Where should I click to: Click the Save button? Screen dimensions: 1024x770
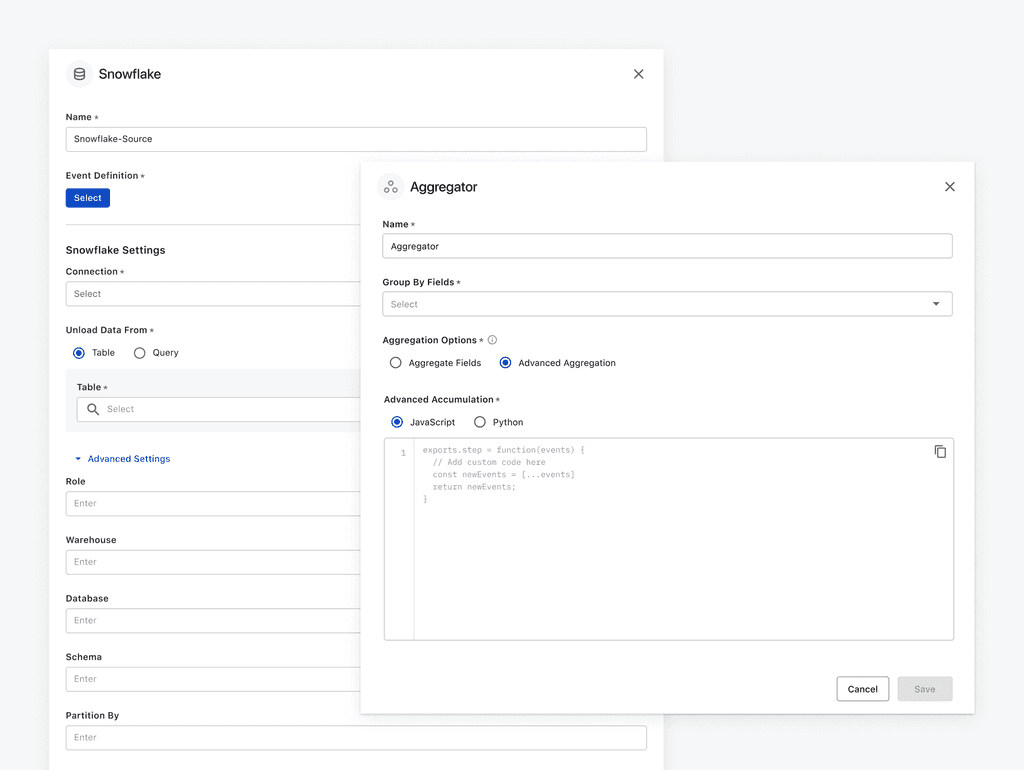click(x=925, y=689)
